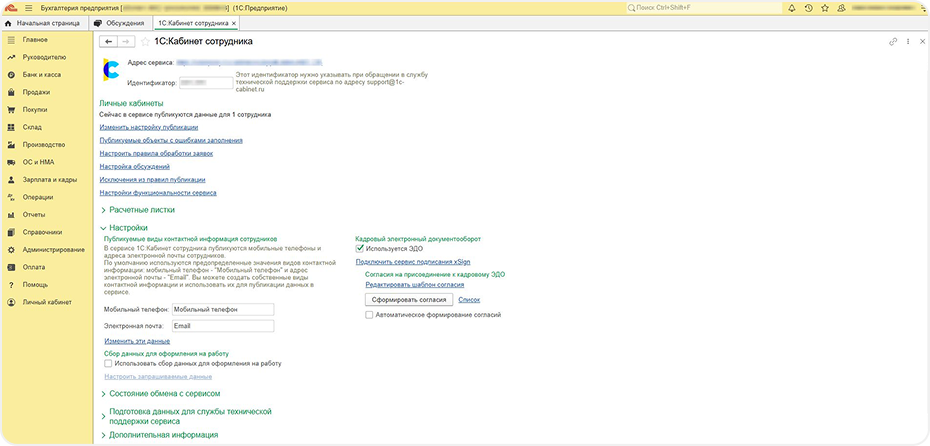Image resolution: width=930 pixels, height=446 pixels.
Task: Open Подключить сервис подписания xSign link
Action: [x=413, y=262]
